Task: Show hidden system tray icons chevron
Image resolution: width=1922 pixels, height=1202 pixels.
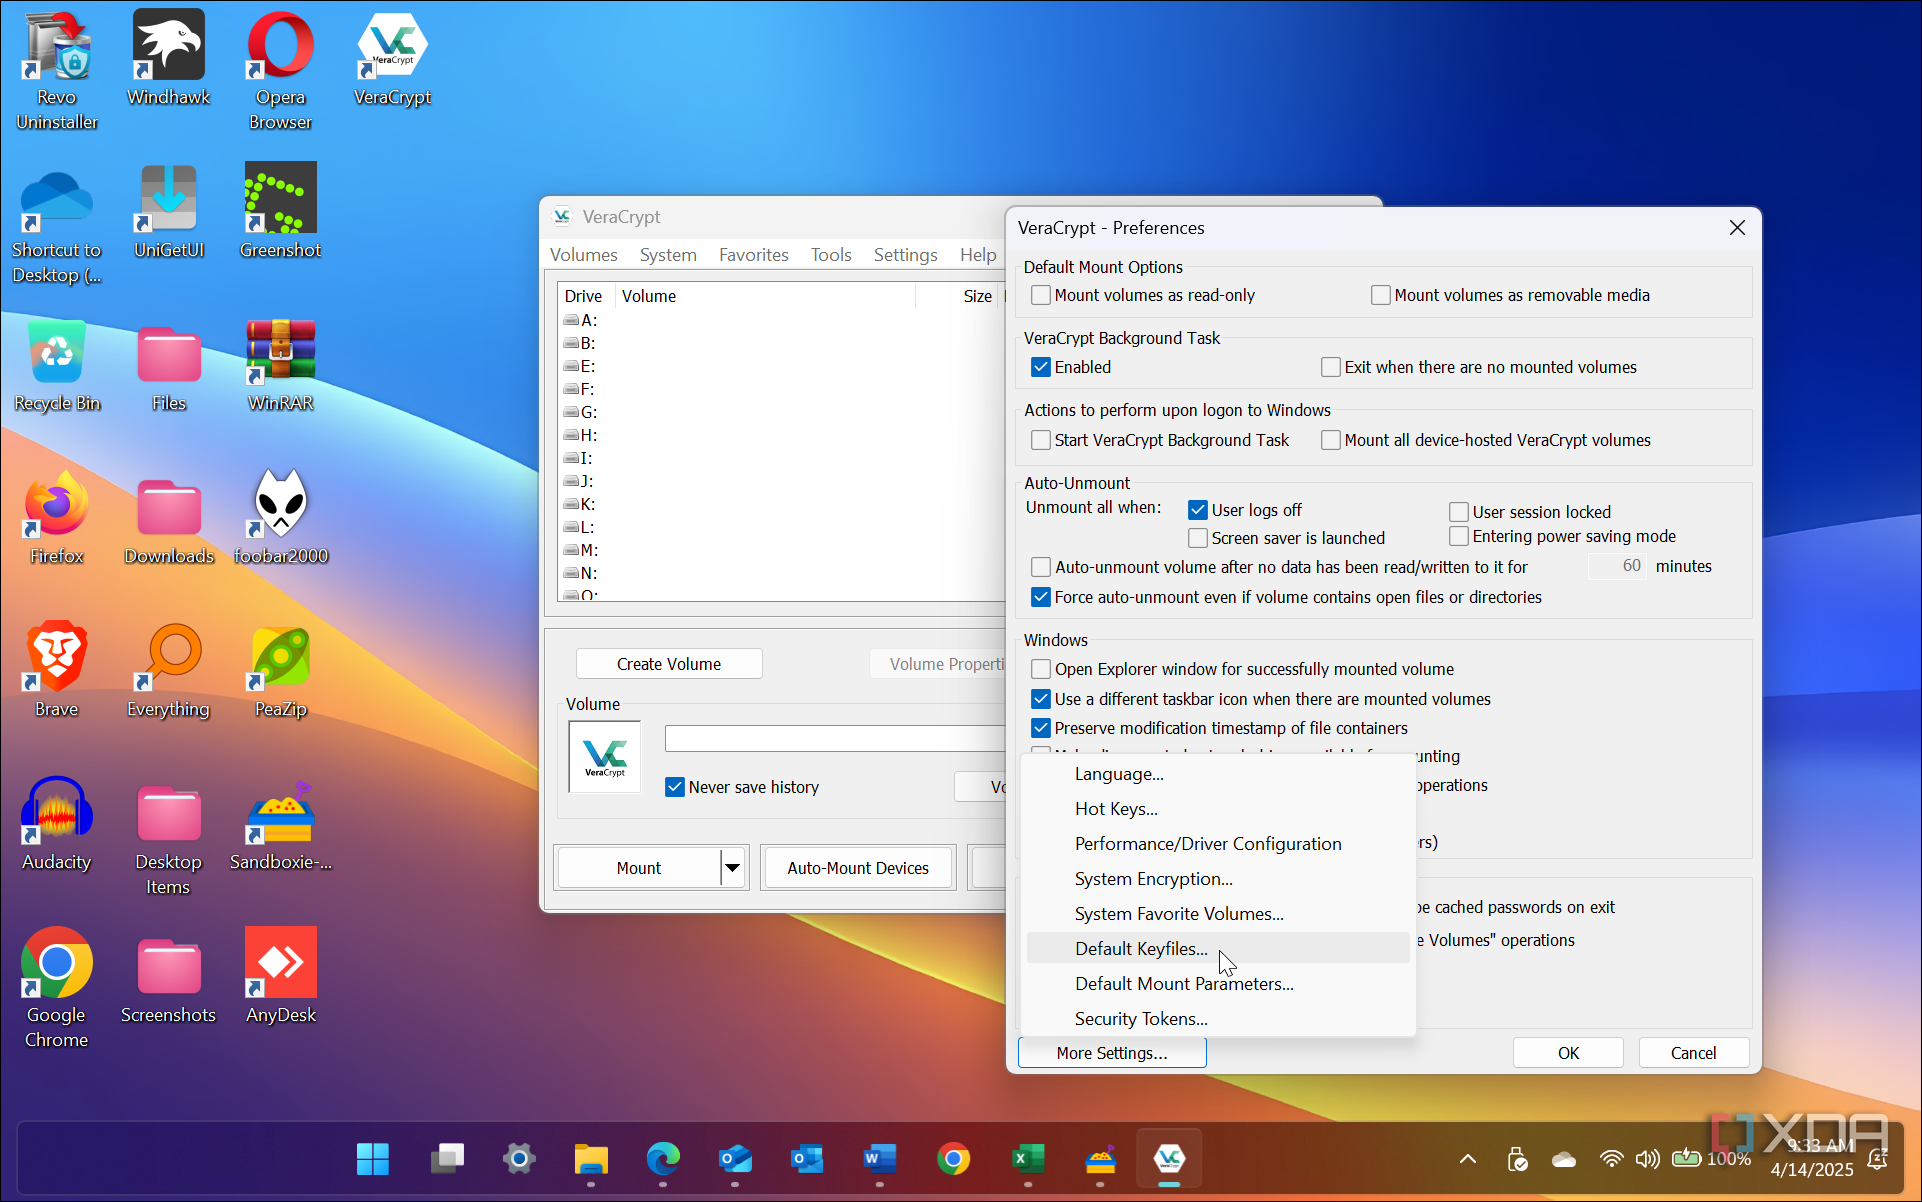Action: 1467,1159
